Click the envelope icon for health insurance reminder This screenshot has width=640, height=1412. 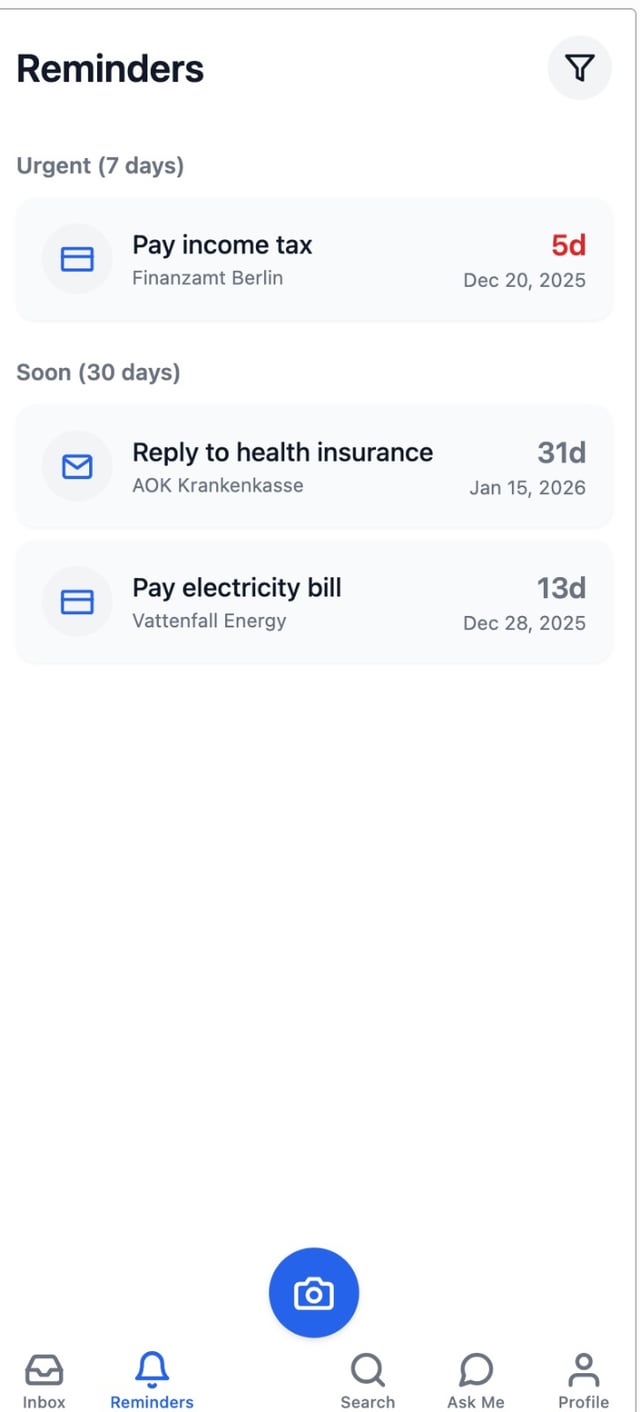tap(77, 466)
